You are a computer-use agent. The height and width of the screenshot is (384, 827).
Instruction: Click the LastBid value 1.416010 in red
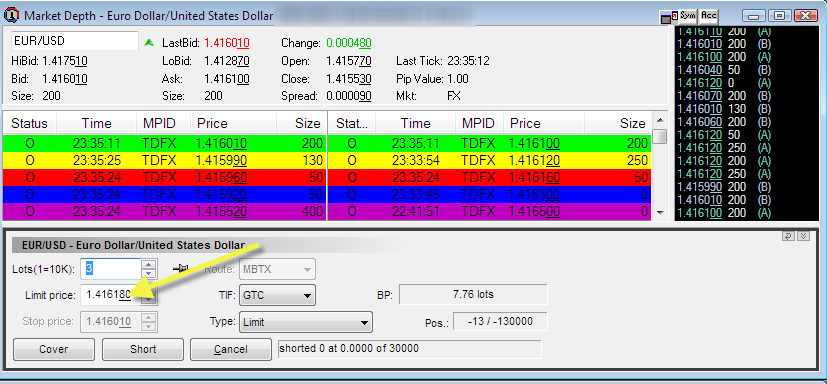click(x=227, y=43)
